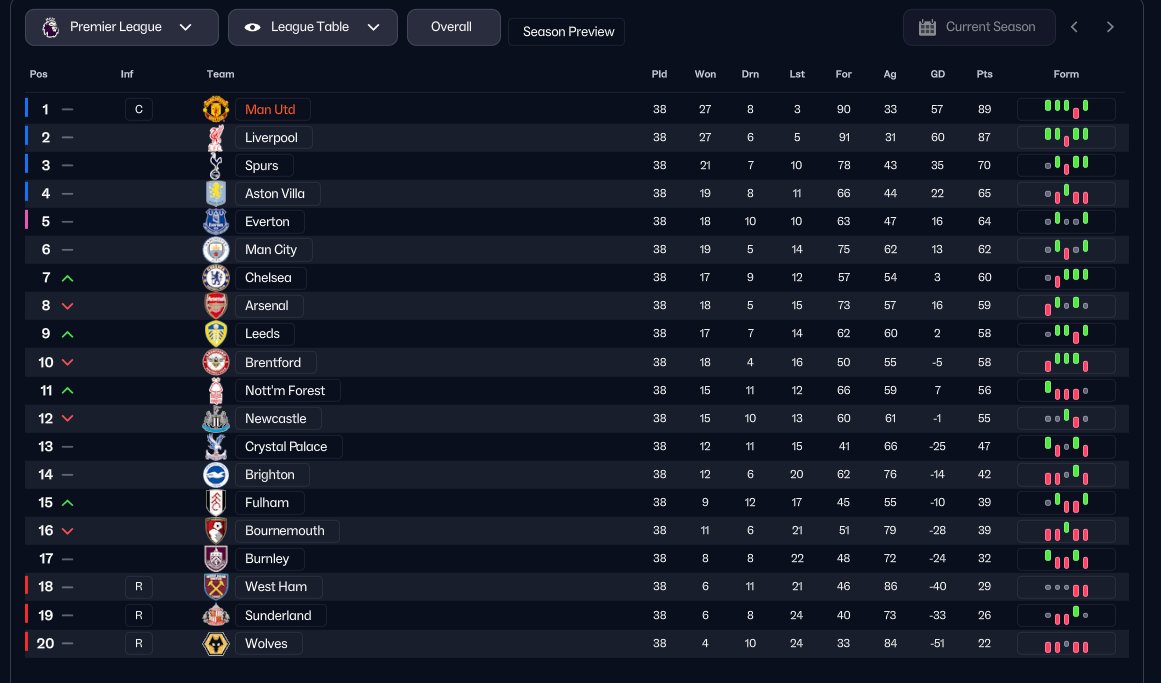Select the Overall tab
Screen dimensions: 1161x683
coord(452,27)
